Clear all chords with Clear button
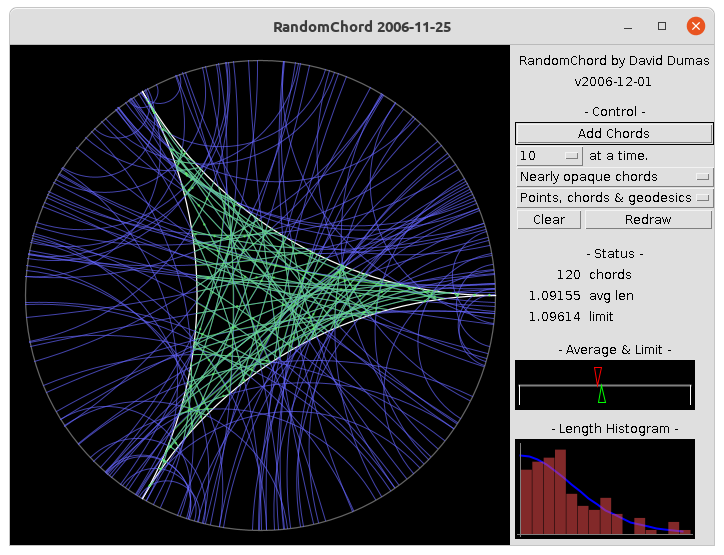Screen dimensions: 724x555 pos(549,219)
